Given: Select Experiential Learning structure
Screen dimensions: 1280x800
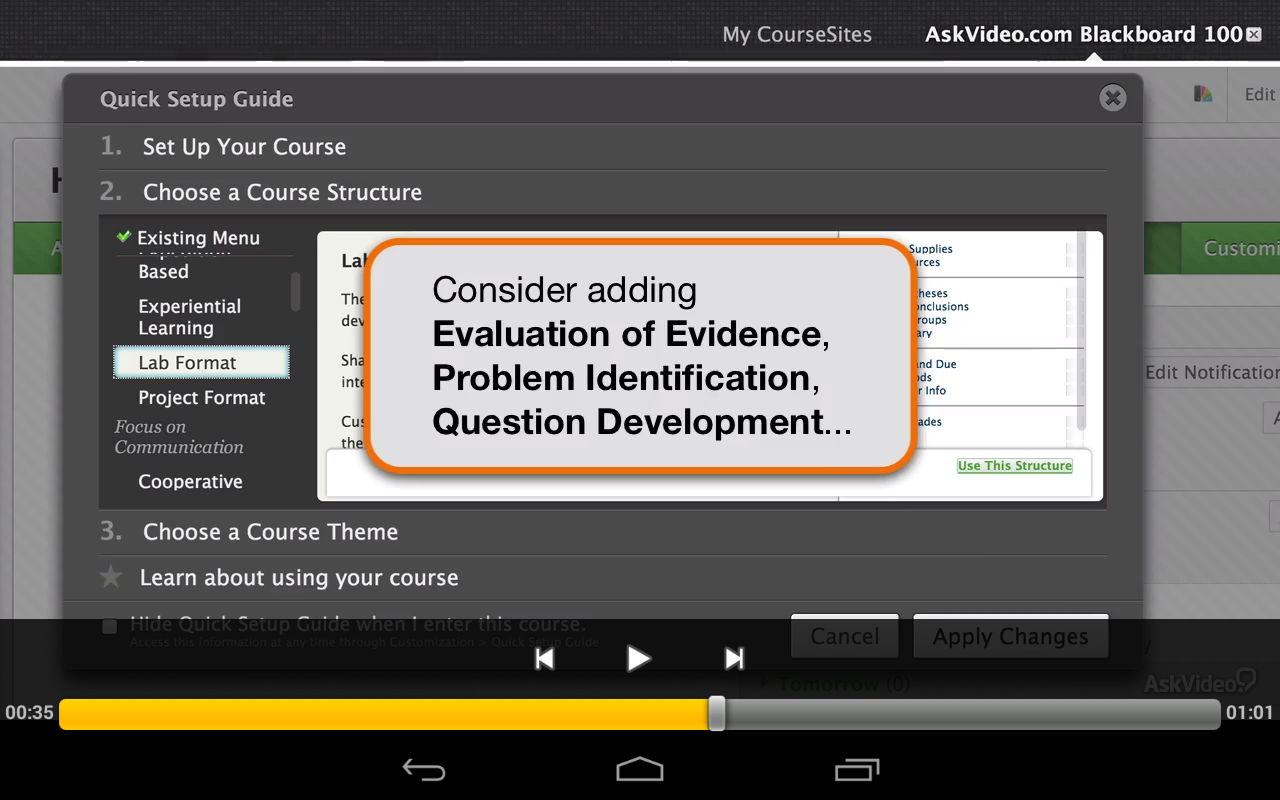Looking at the screenshot, I should [x=190, y=317].
